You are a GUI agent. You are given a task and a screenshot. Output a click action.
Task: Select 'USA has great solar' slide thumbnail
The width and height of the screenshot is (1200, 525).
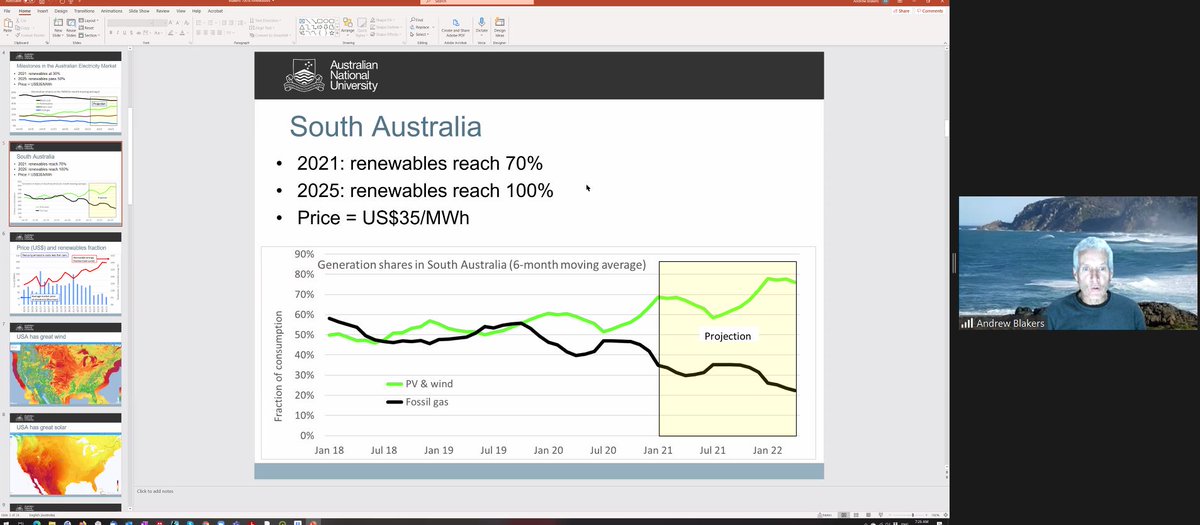(65, 456)
